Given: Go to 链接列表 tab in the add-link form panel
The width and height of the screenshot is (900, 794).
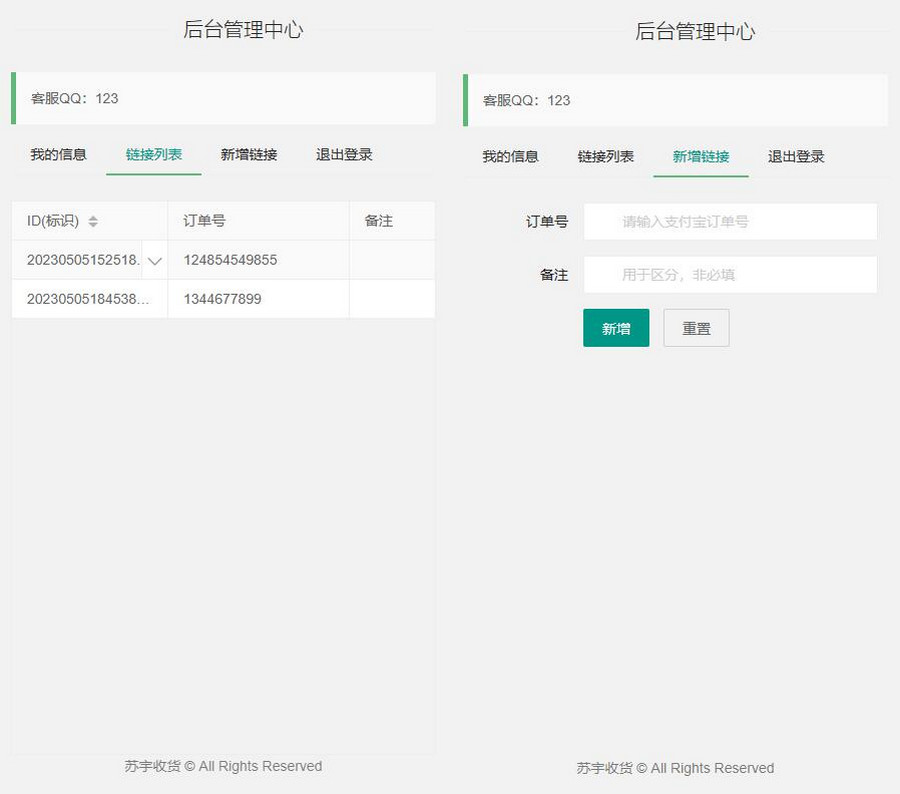Looking at the screenshot, I should pos(606,157).
